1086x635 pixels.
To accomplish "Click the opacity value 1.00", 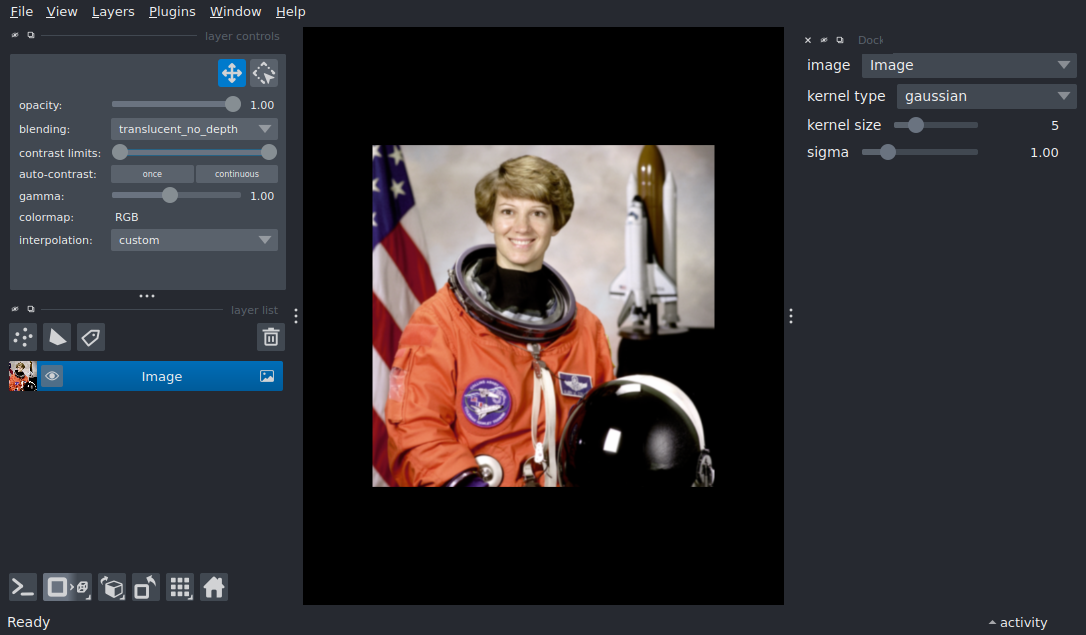I will click(x=262, y=105).
